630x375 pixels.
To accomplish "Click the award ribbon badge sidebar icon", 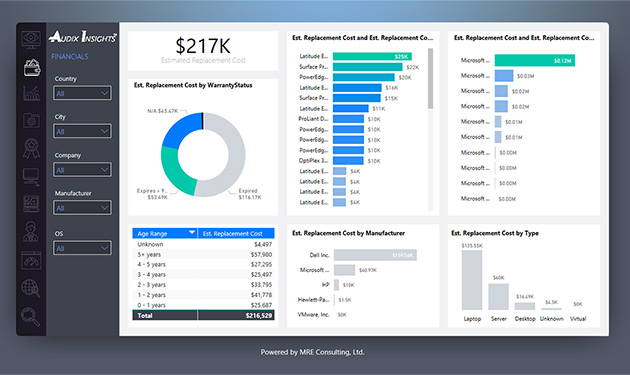I will click(31, 148).
